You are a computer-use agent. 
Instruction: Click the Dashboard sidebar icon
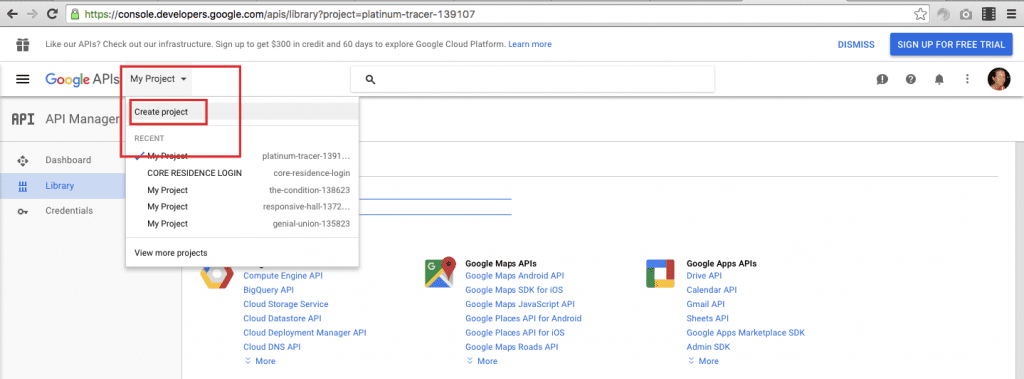[23, 160]
